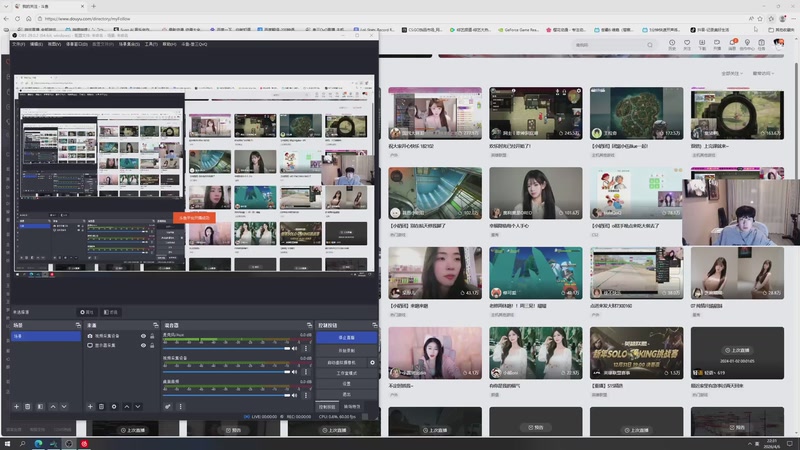The image size is (800, 450).
Task: Click 工作室模式 button in OBS controls
Action: click(346, 373)
